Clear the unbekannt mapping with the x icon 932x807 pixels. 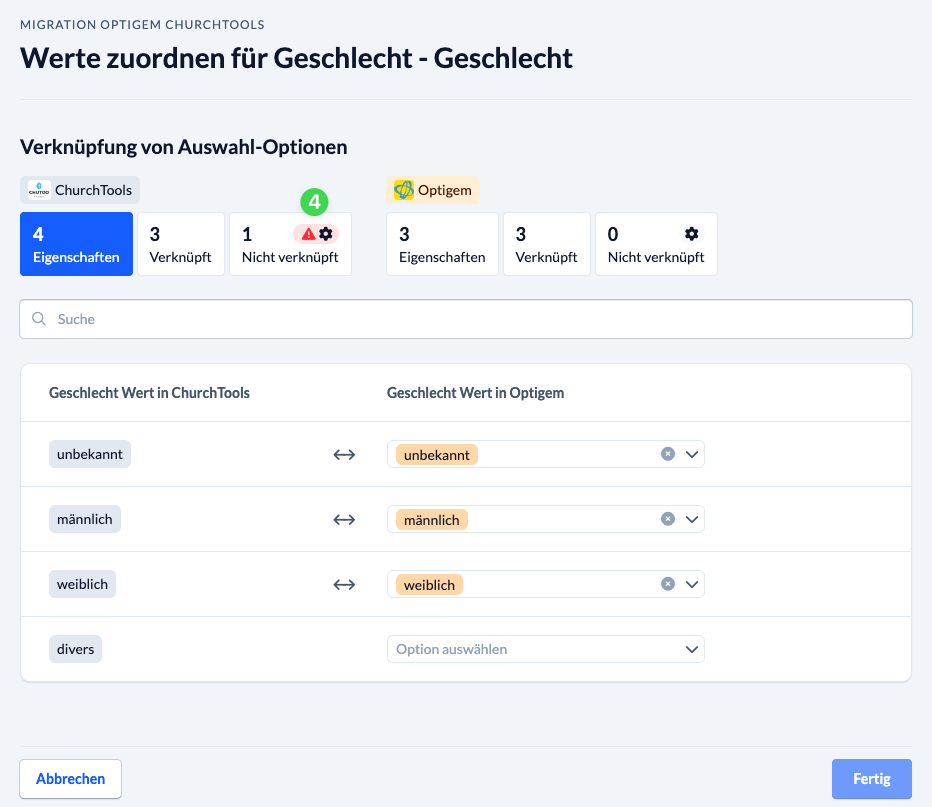(668, 454)
